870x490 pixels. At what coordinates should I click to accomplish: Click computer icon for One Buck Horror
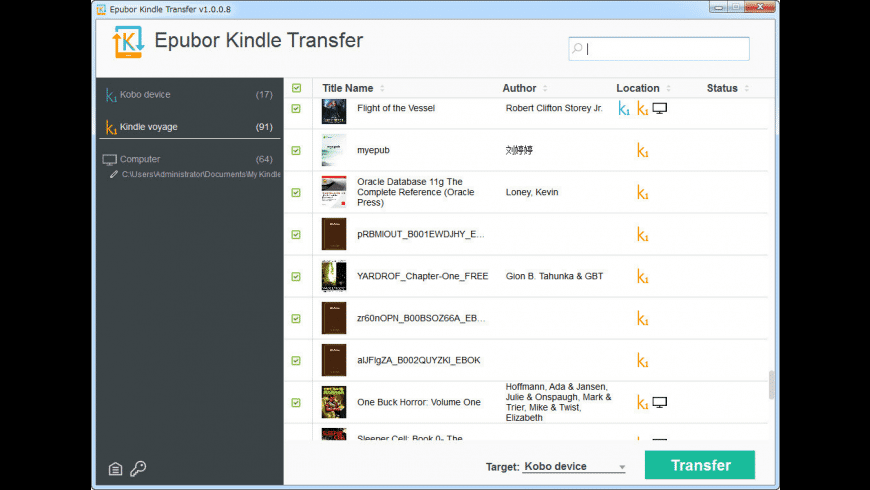coord(660,402)
